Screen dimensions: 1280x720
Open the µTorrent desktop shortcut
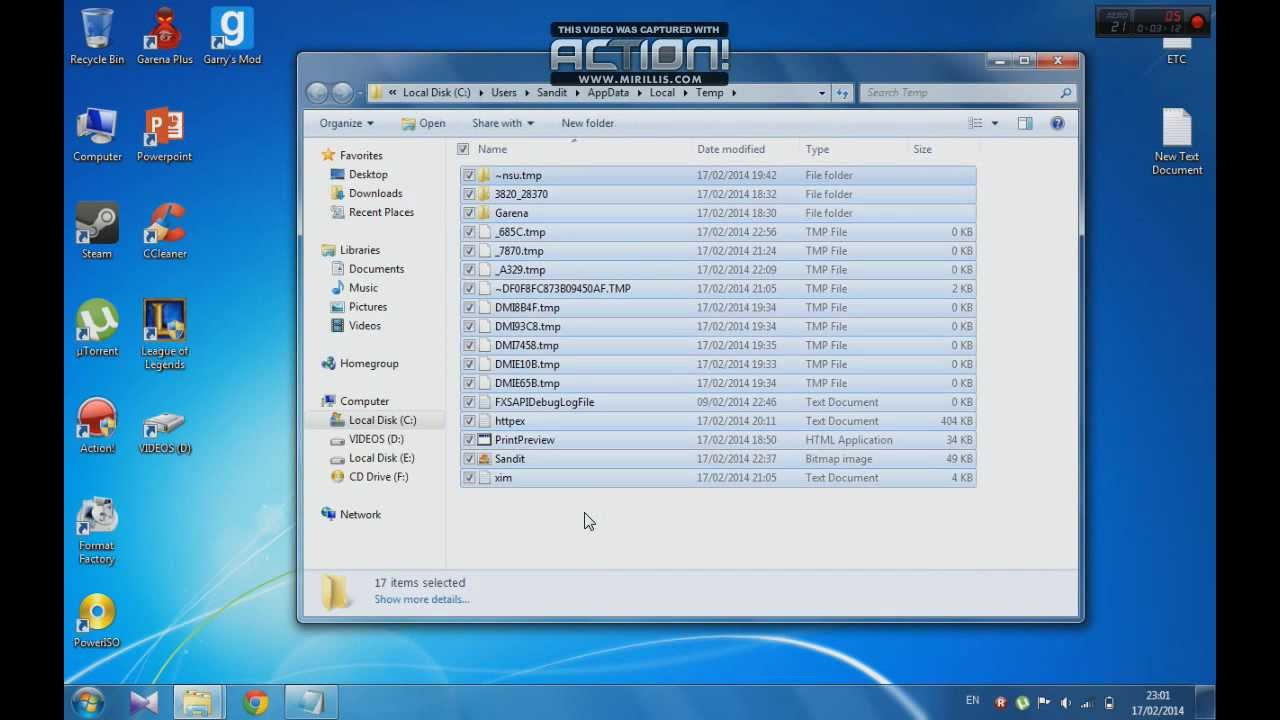coord(97,328)
